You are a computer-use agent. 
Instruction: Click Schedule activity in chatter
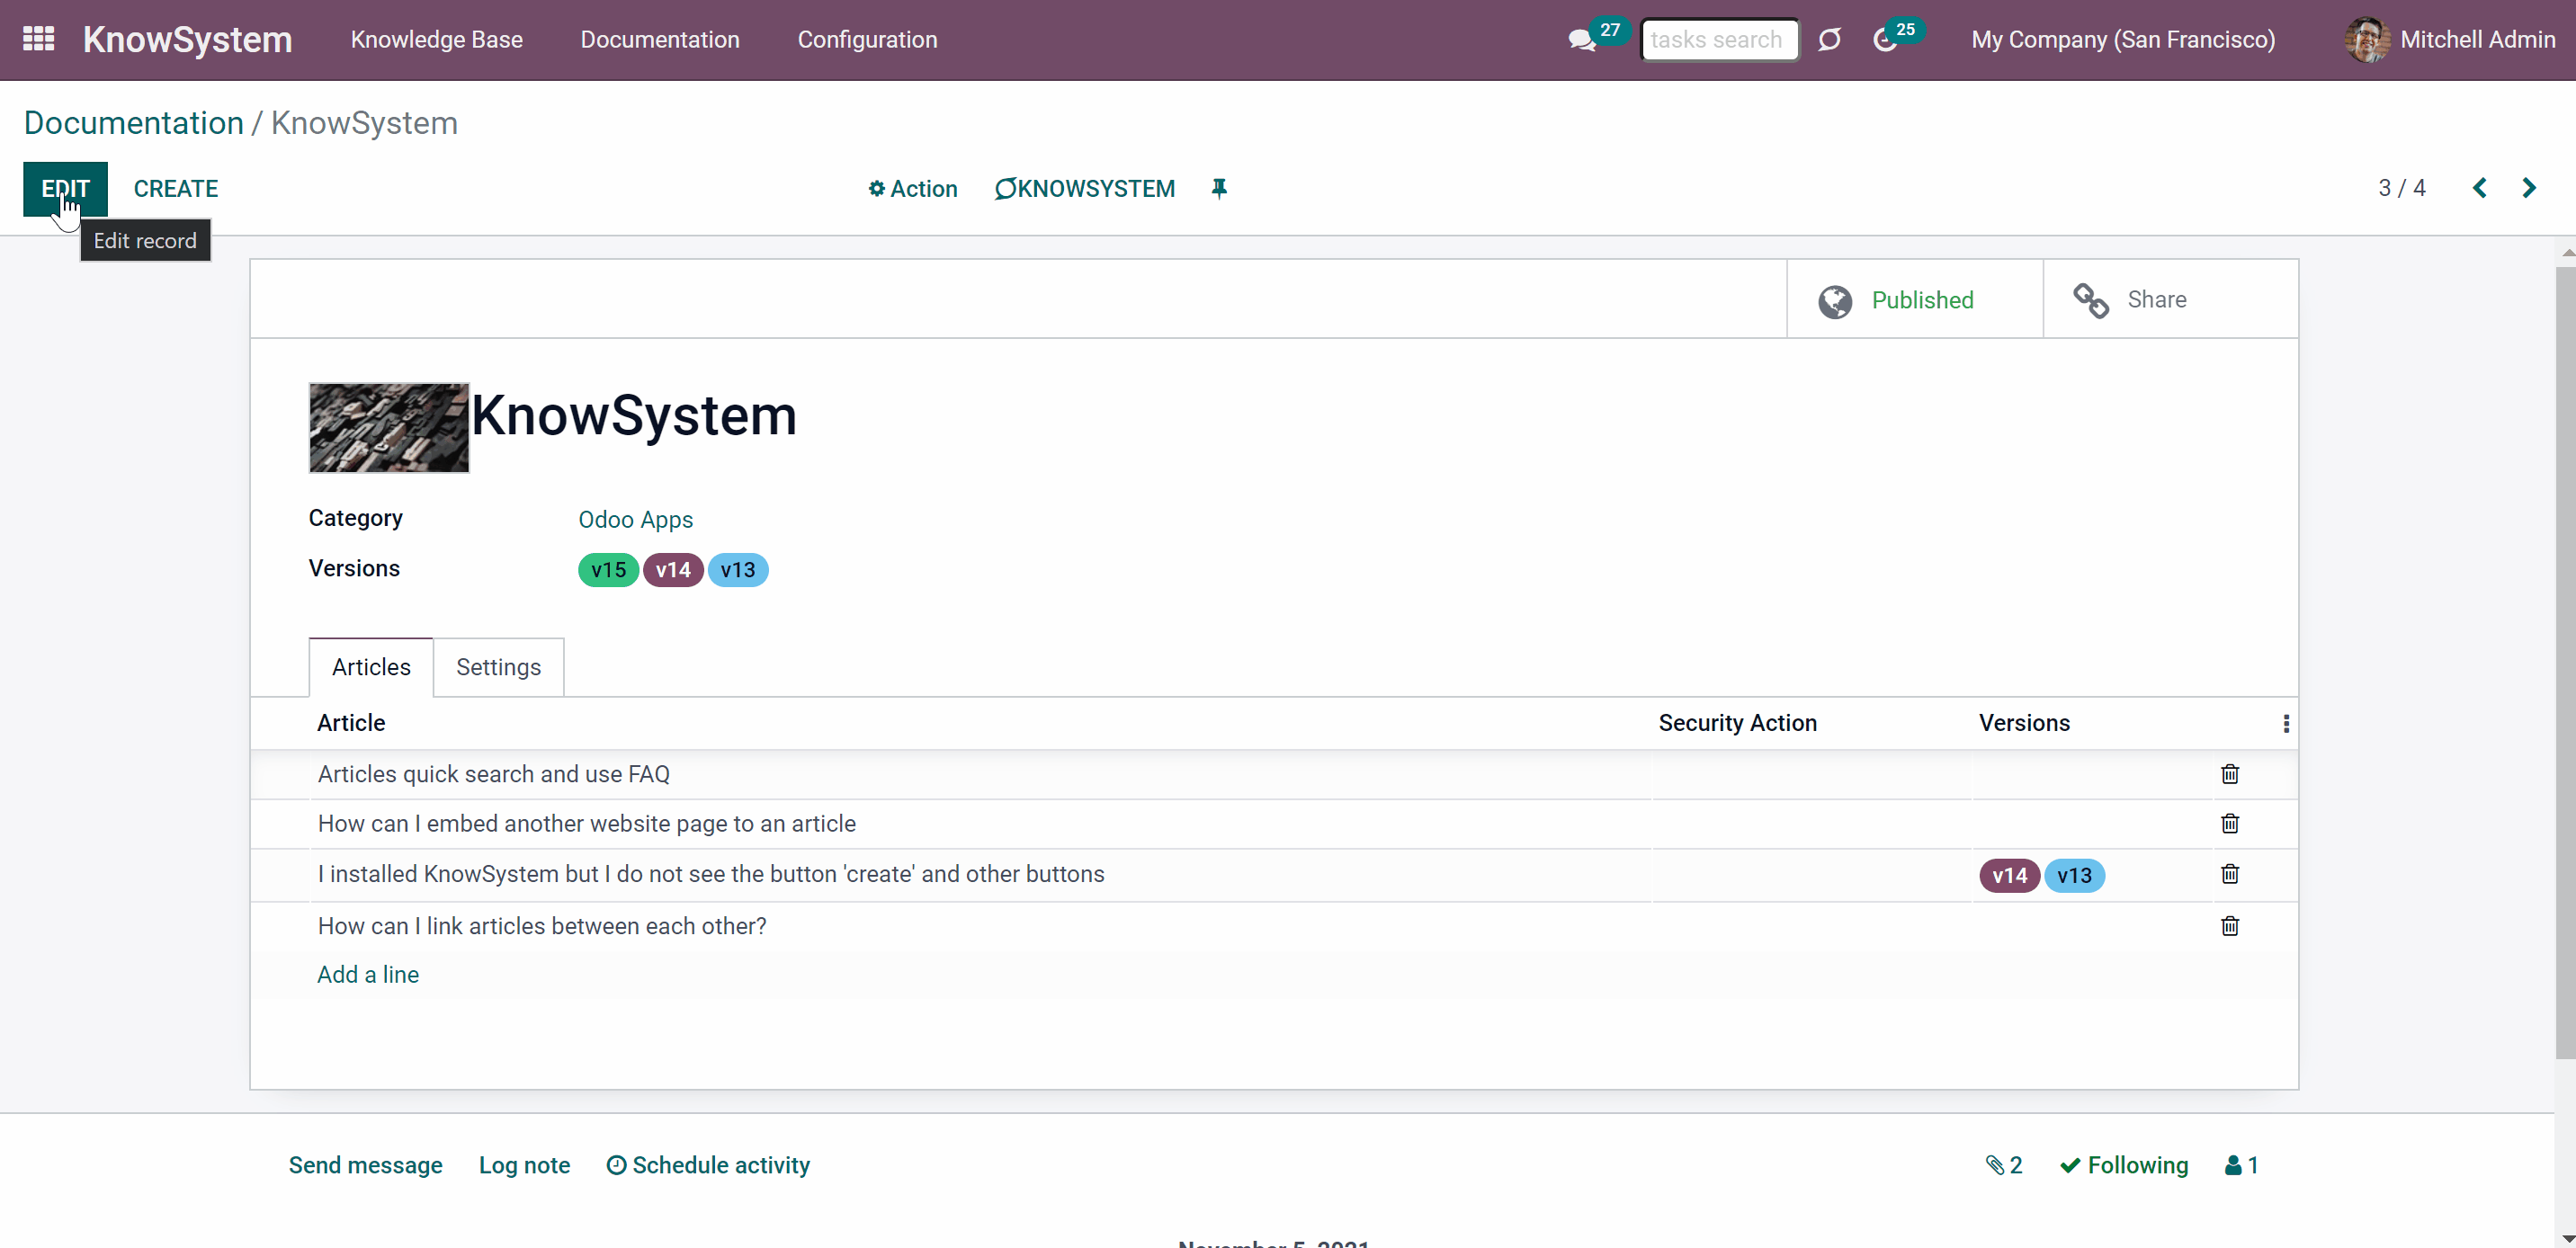708,1165
